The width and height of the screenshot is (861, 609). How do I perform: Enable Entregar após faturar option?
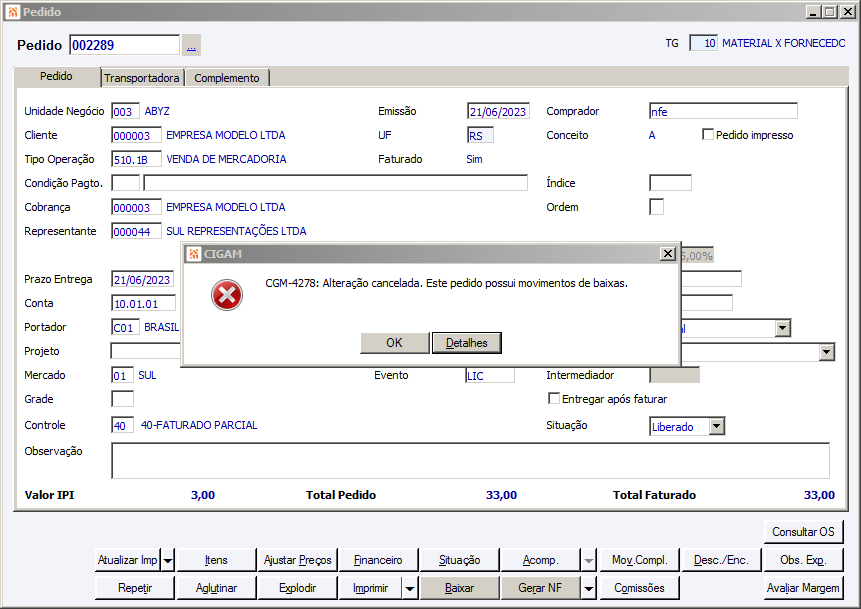click(x=554, y=399)
